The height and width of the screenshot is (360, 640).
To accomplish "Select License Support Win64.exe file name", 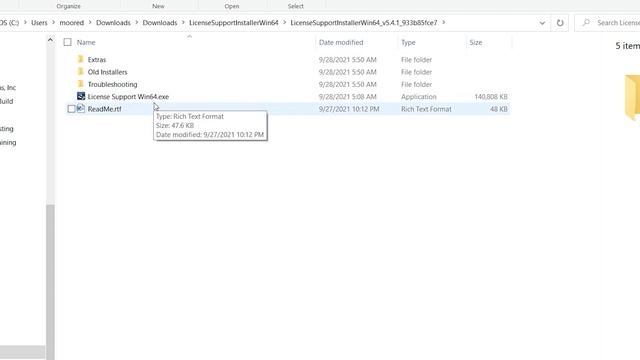I will (x=128, y=97).
